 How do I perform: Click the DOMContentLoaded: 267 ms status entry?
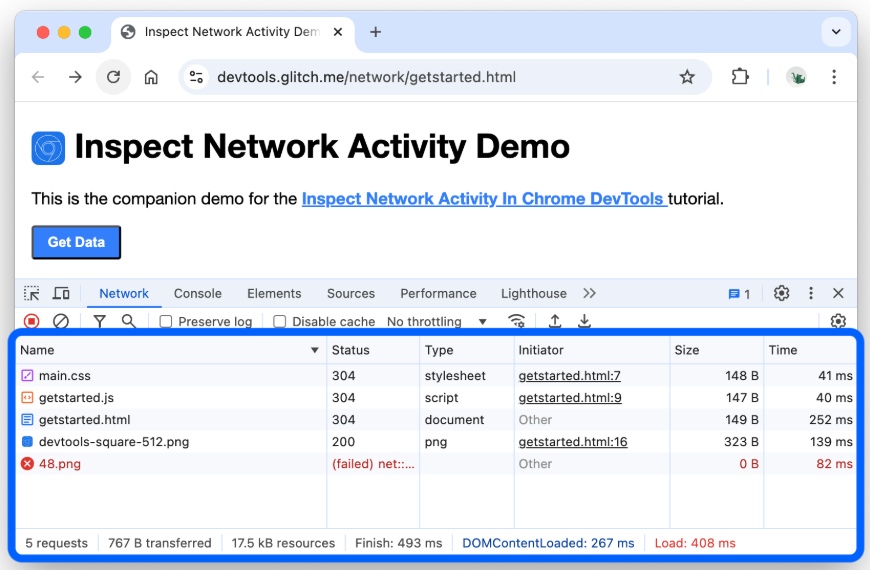click(548, 543)
